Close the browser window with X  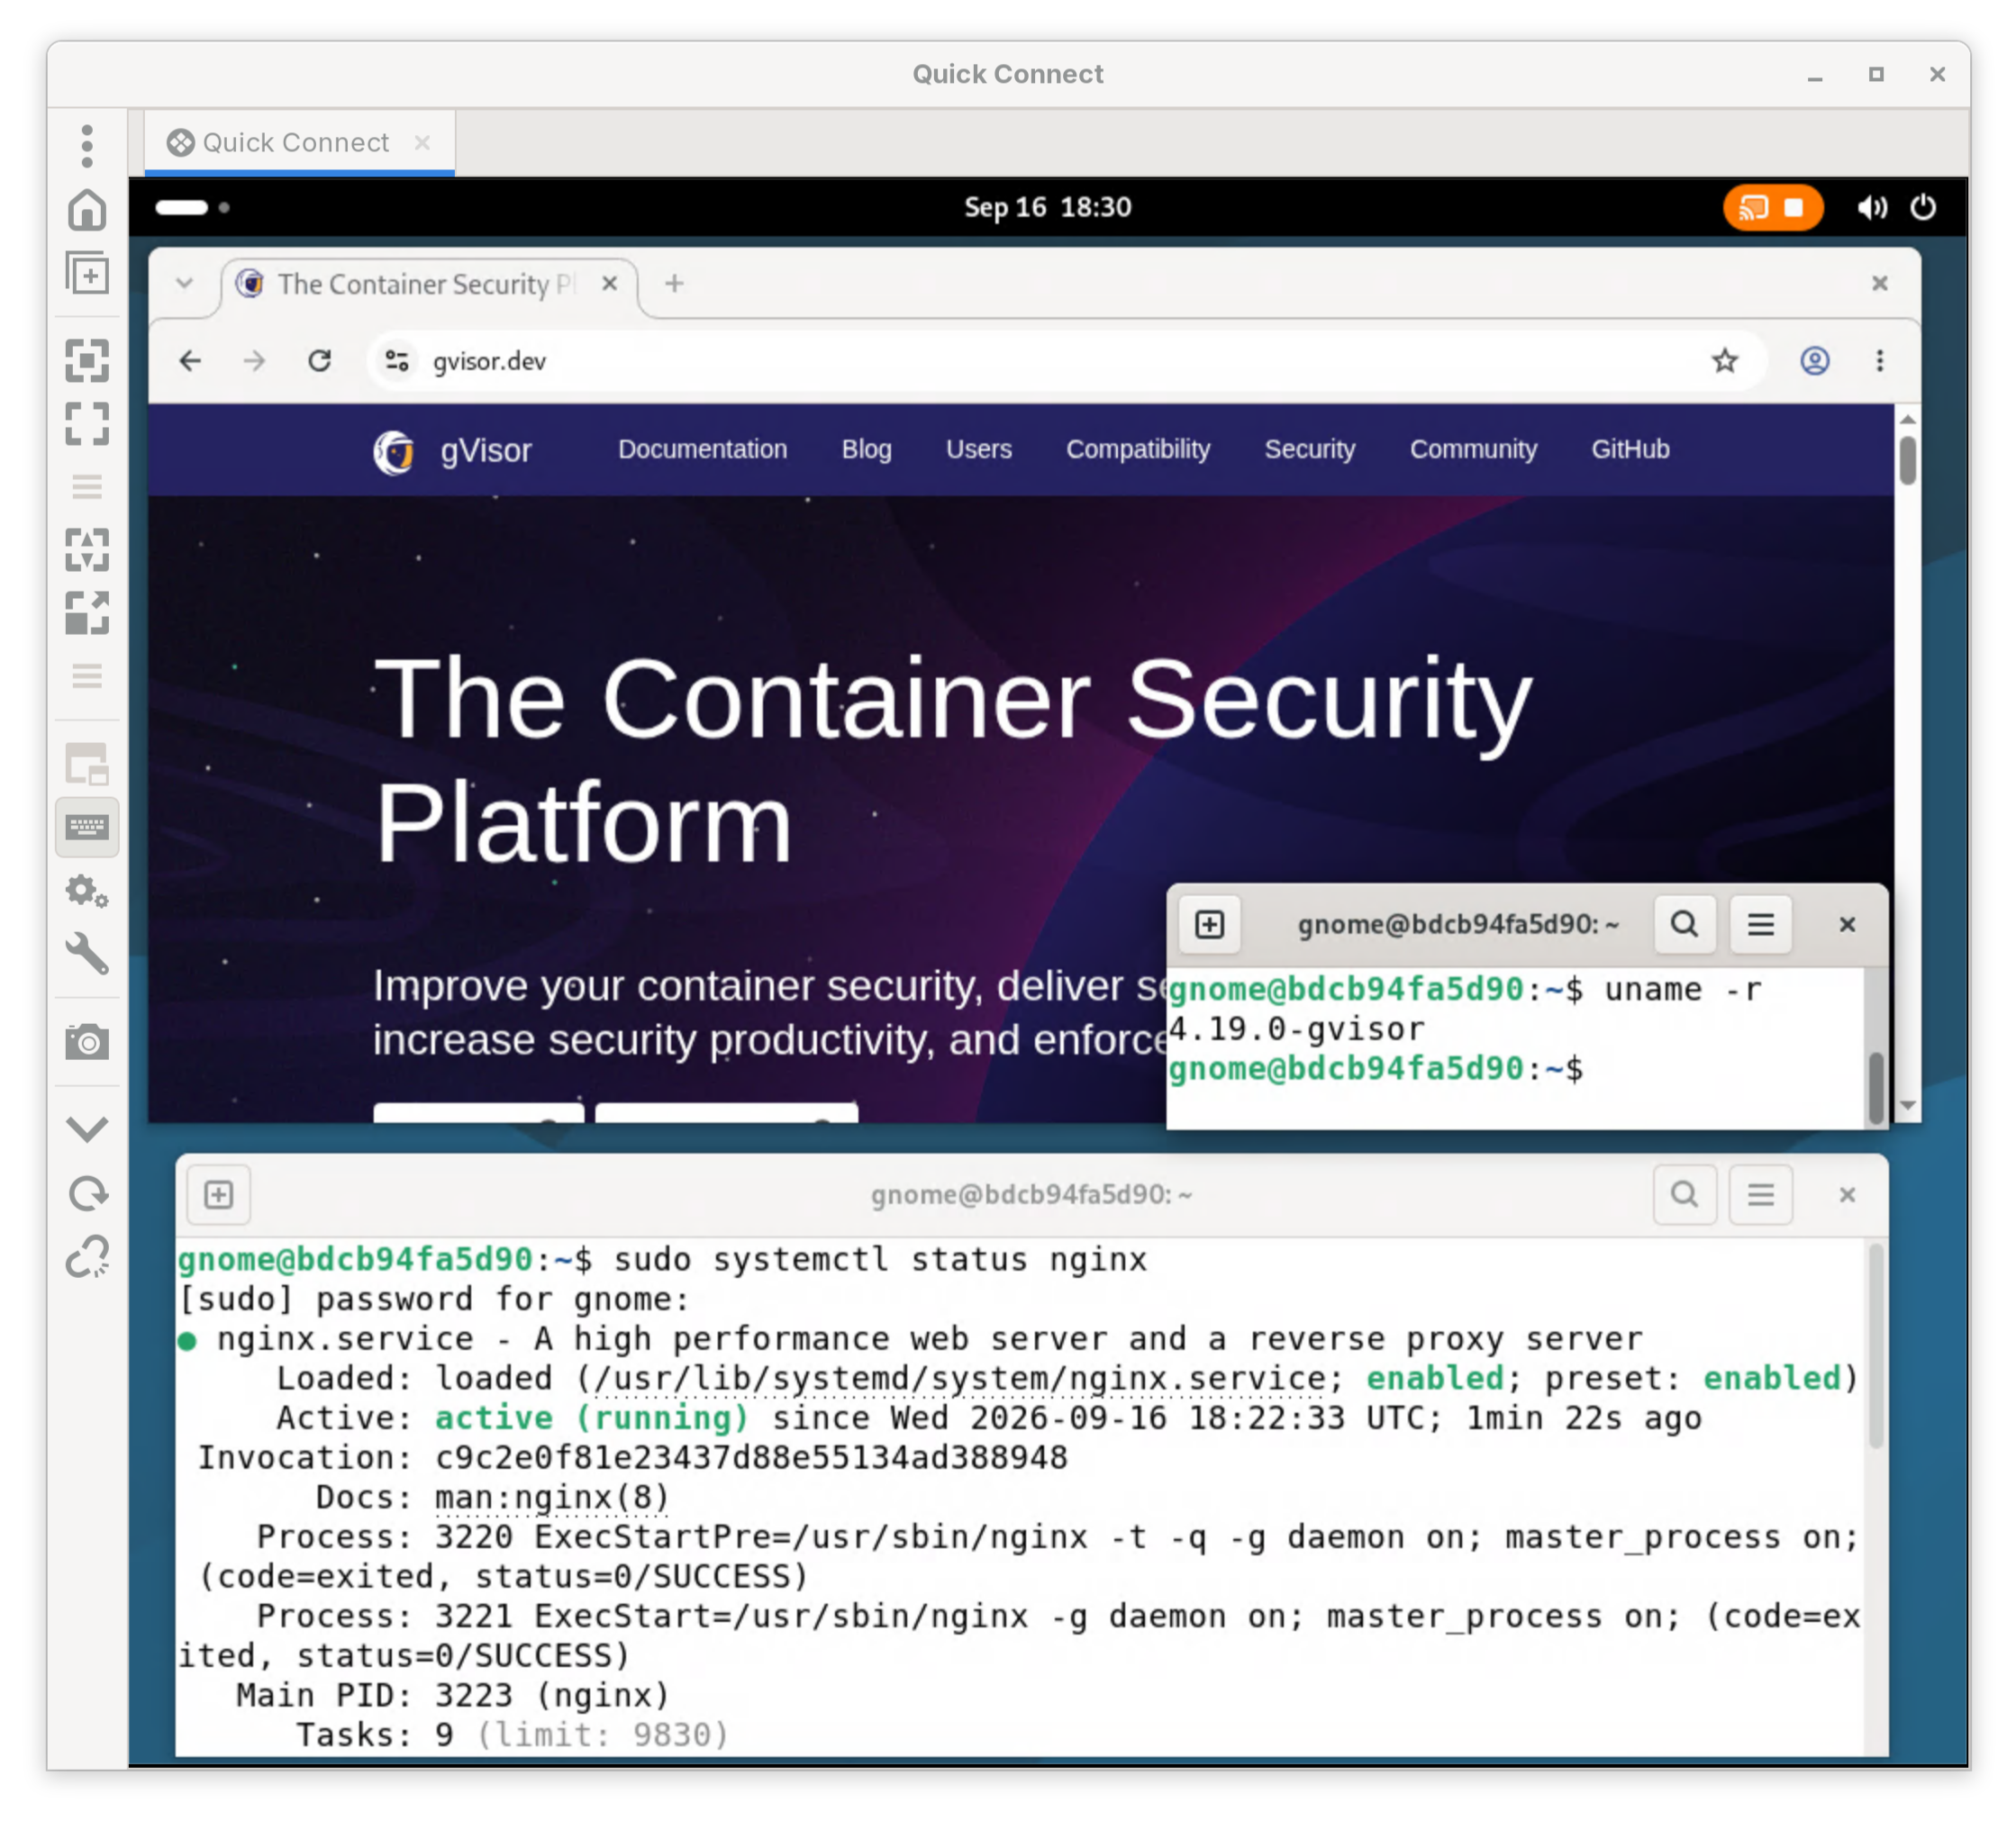(1880, 284)
